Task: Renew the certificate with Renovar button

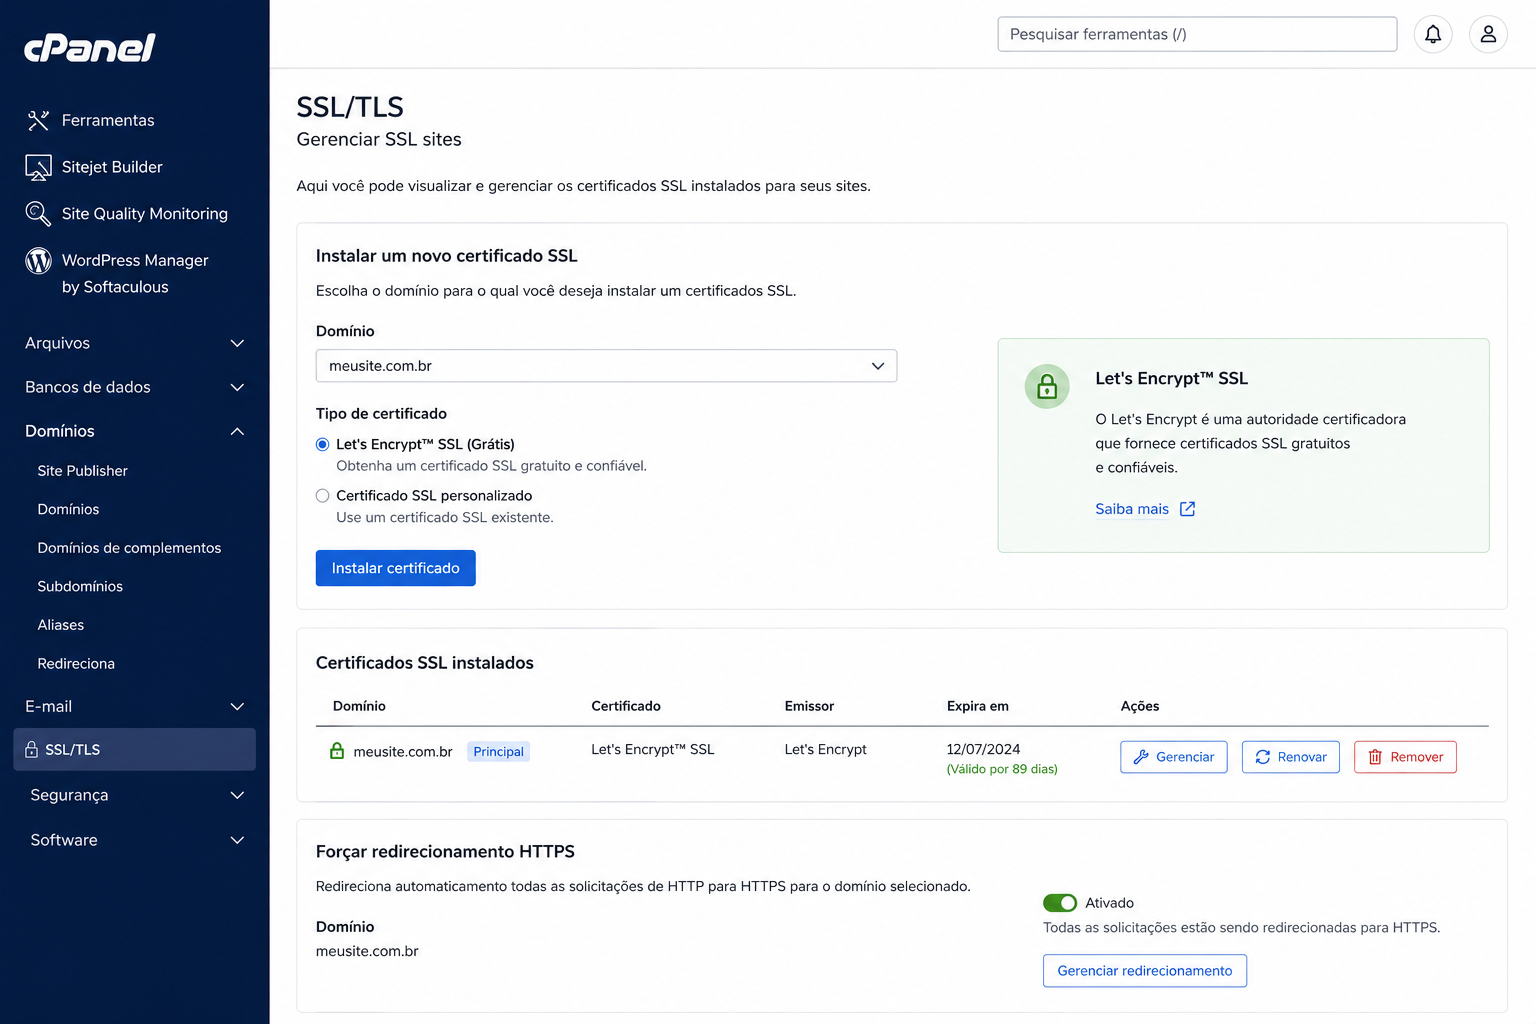Action: pyautogui.click(x=1291, y=757)
